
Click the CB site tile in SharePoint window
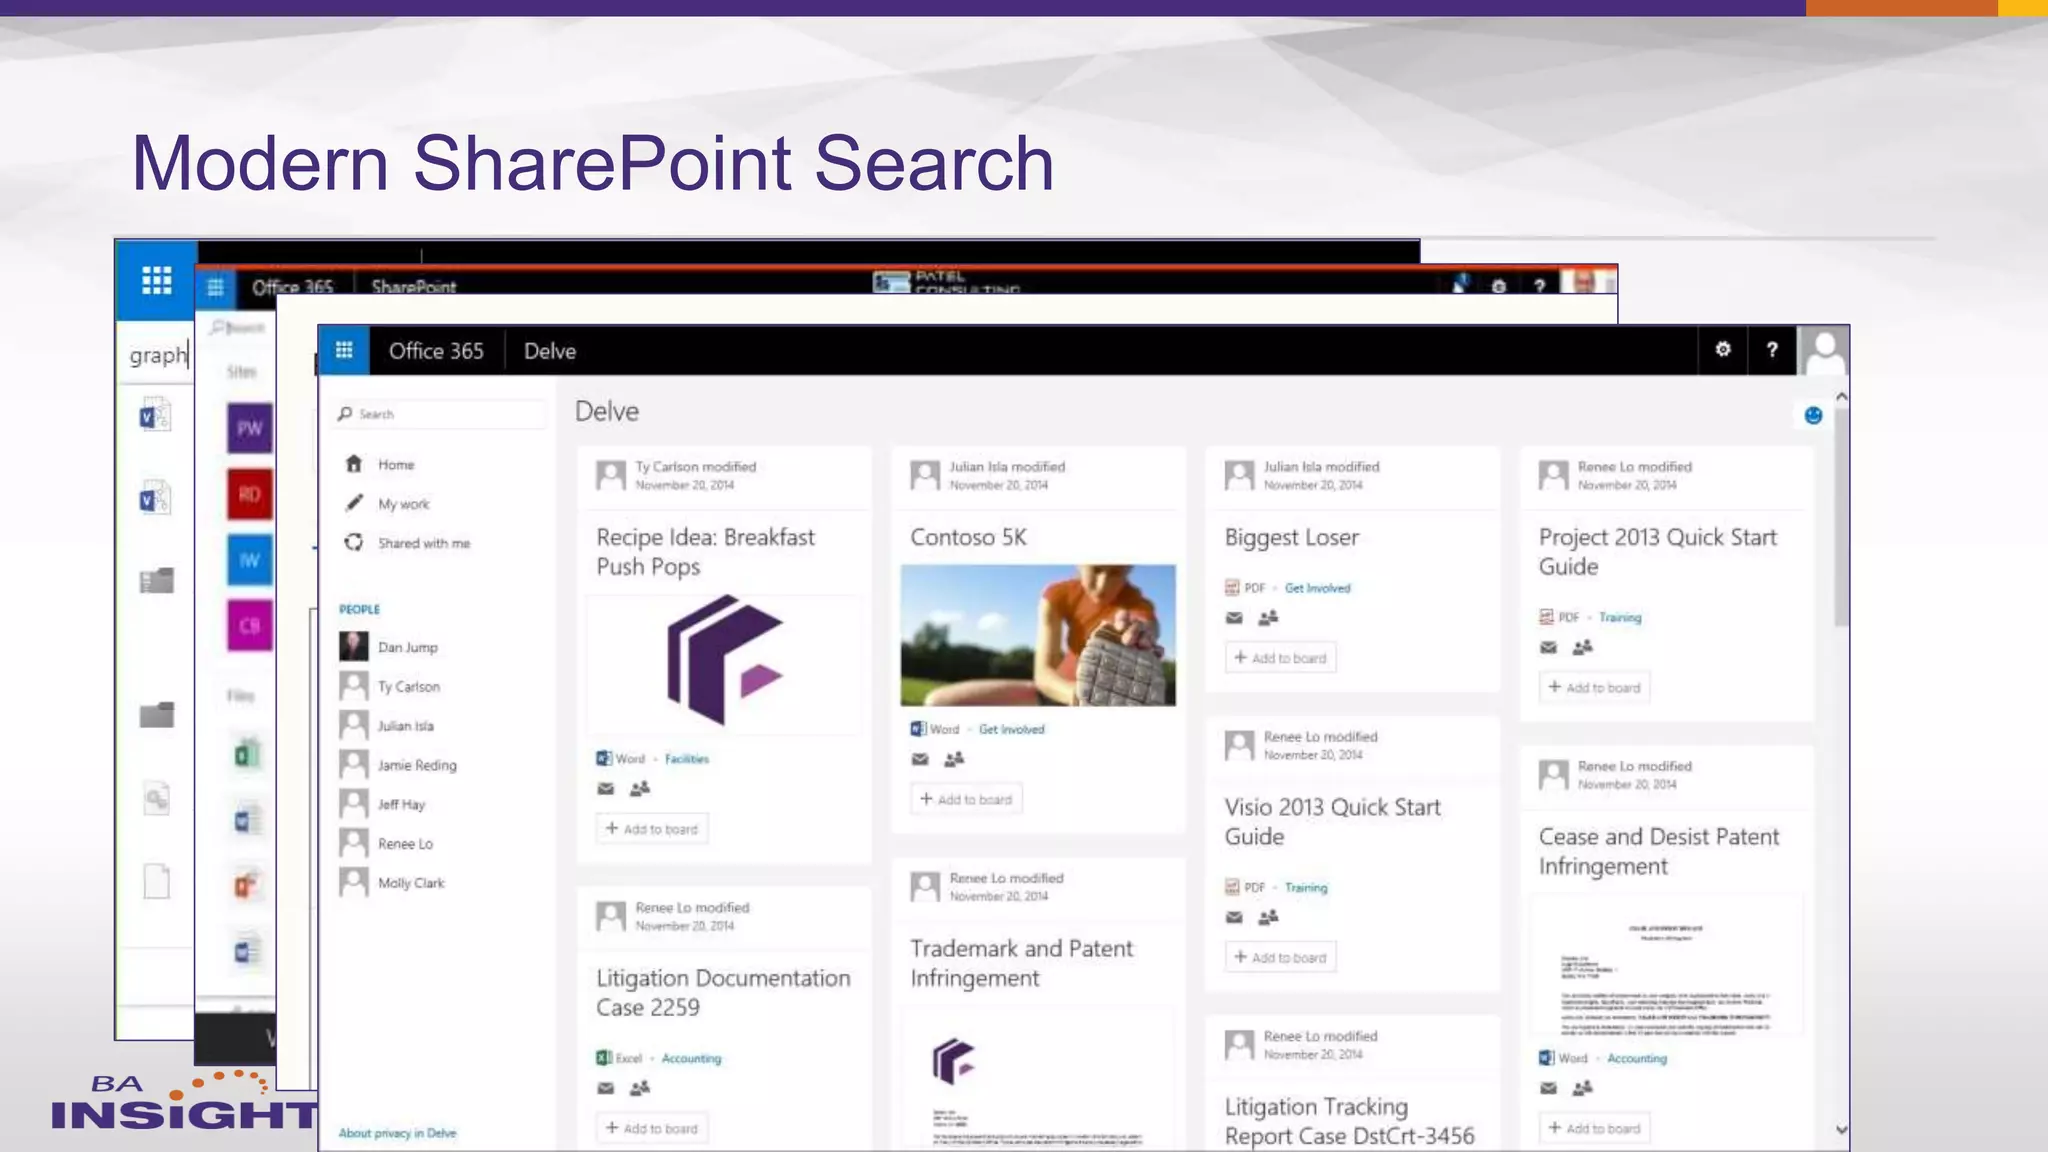pos(249,626)
